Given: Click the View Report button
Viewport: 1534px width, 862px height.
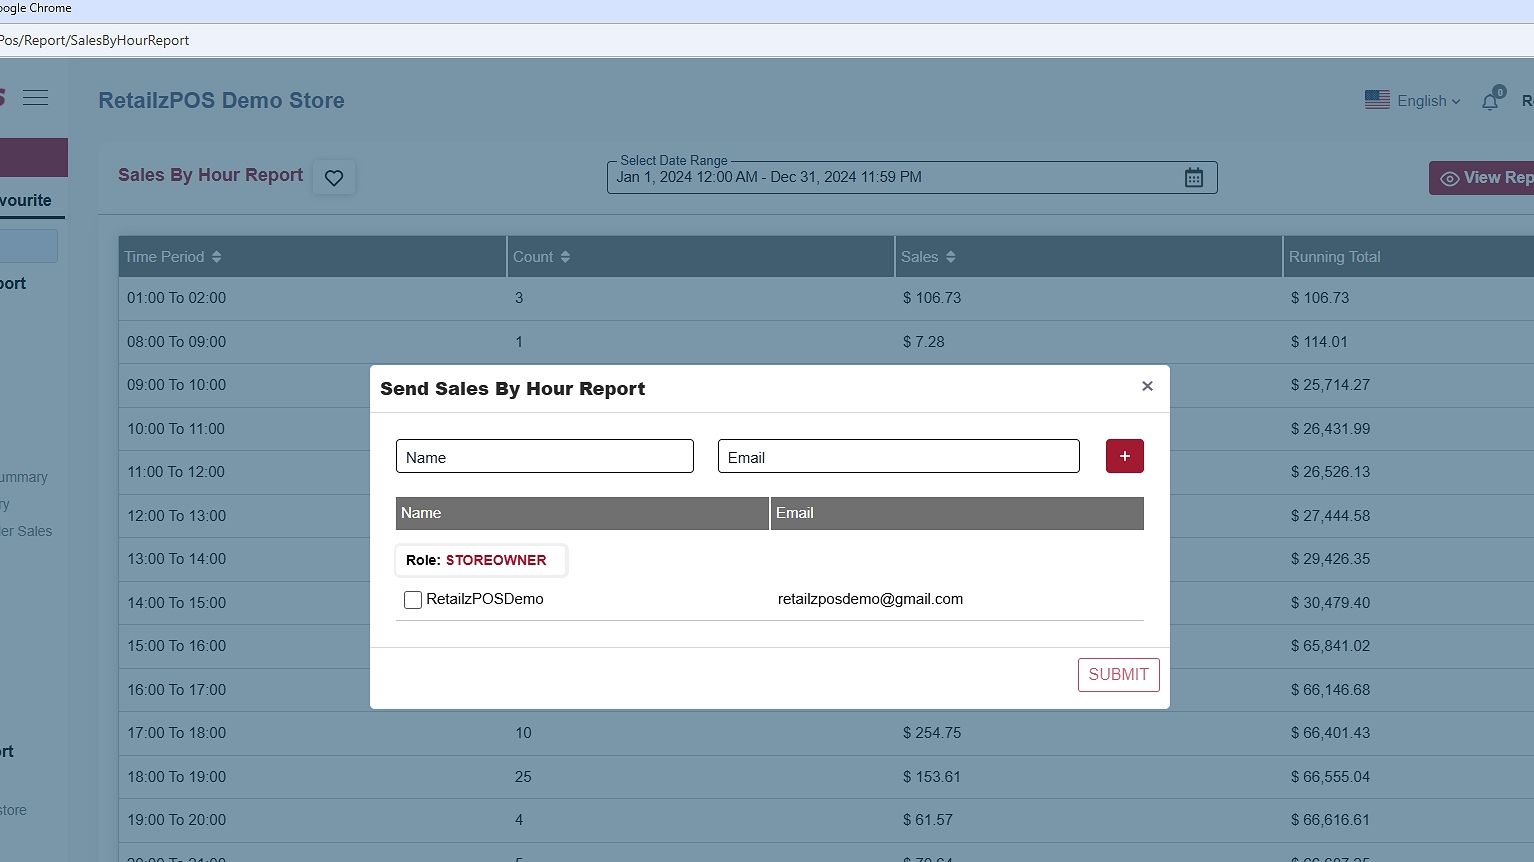Looking at the screenshot, I should pyautogui.click(x=1482, y=178).
